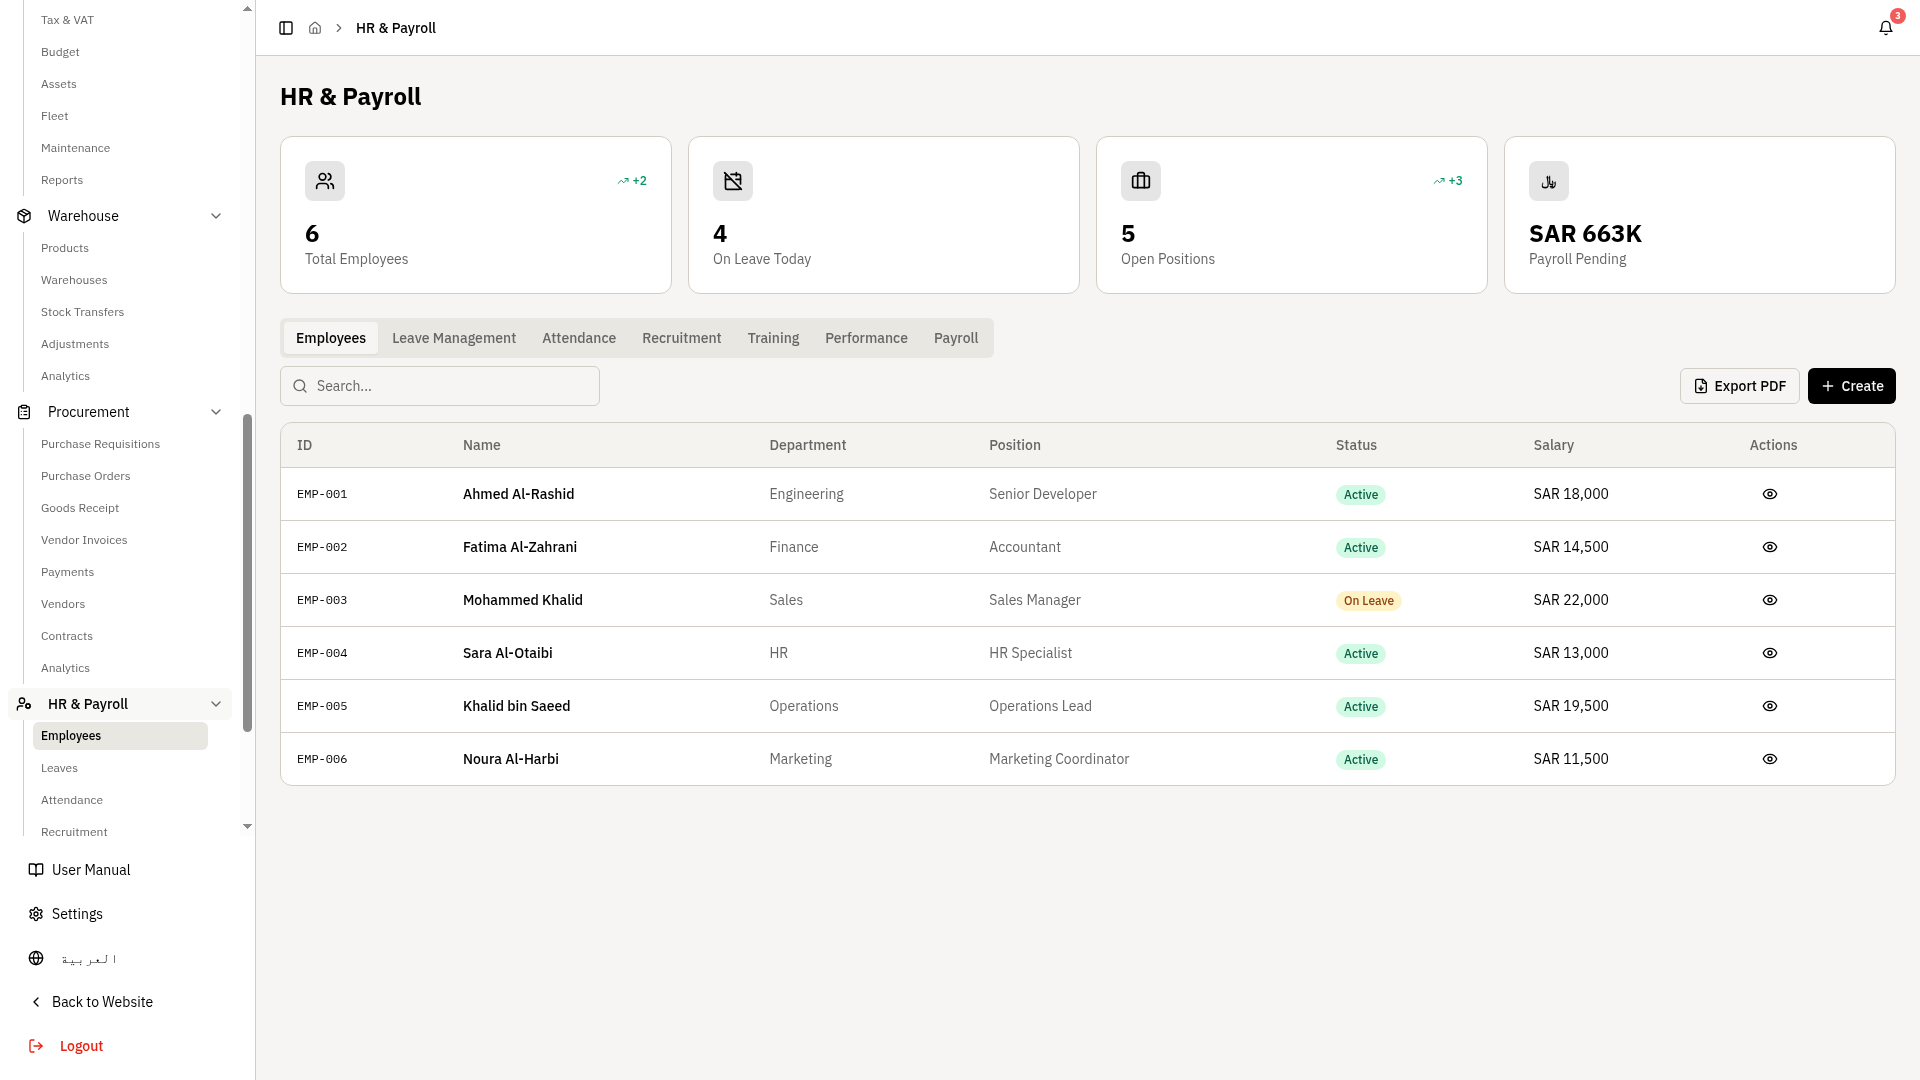Screen dimensions: 1920x1080
Task: Collapse the Warehouse sidebar section
Action: (216, 216)
